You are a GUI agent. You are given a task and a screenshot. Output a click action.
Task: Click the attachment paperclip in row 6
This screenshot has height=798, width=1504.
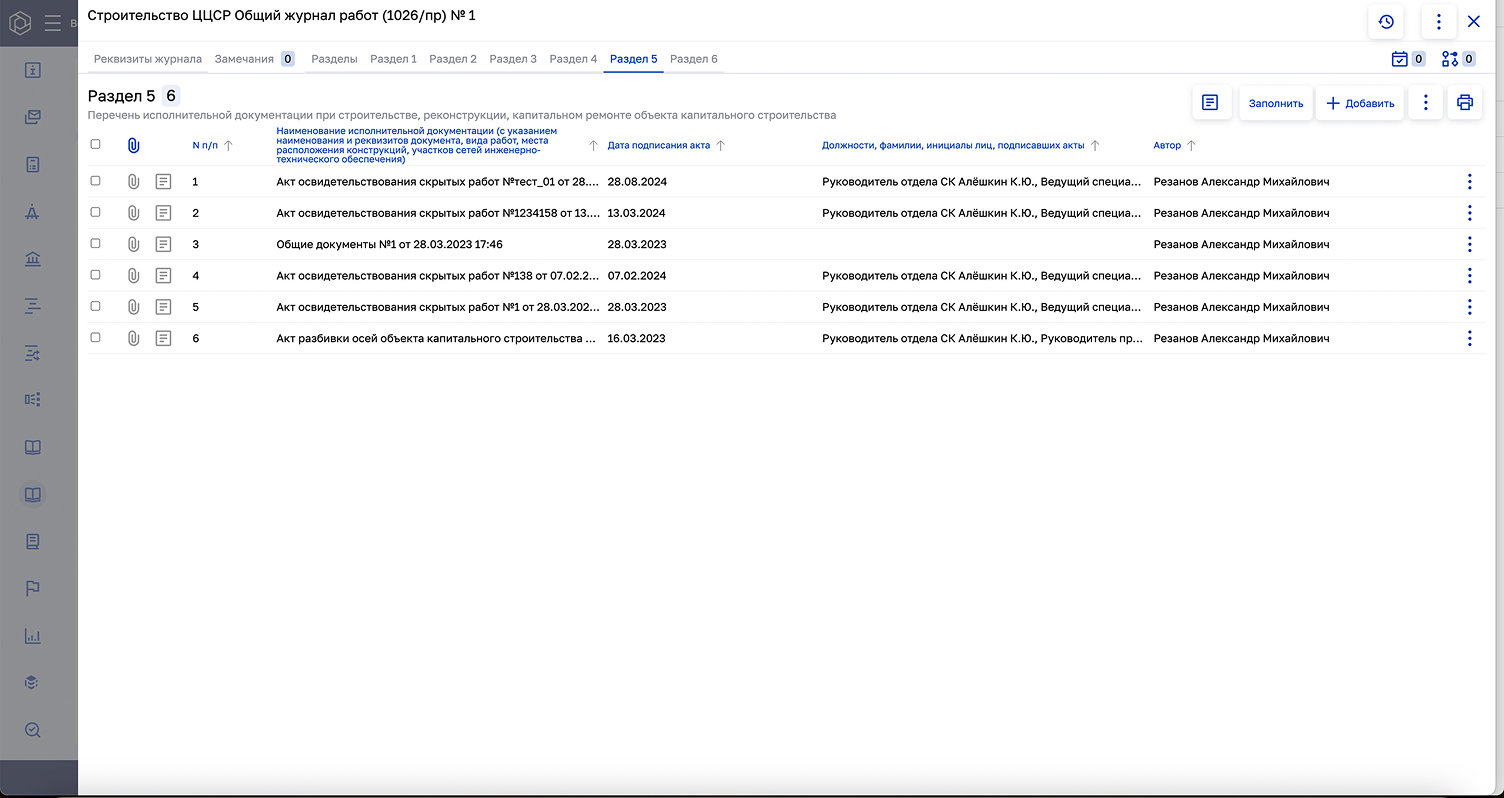coord(133,338)
